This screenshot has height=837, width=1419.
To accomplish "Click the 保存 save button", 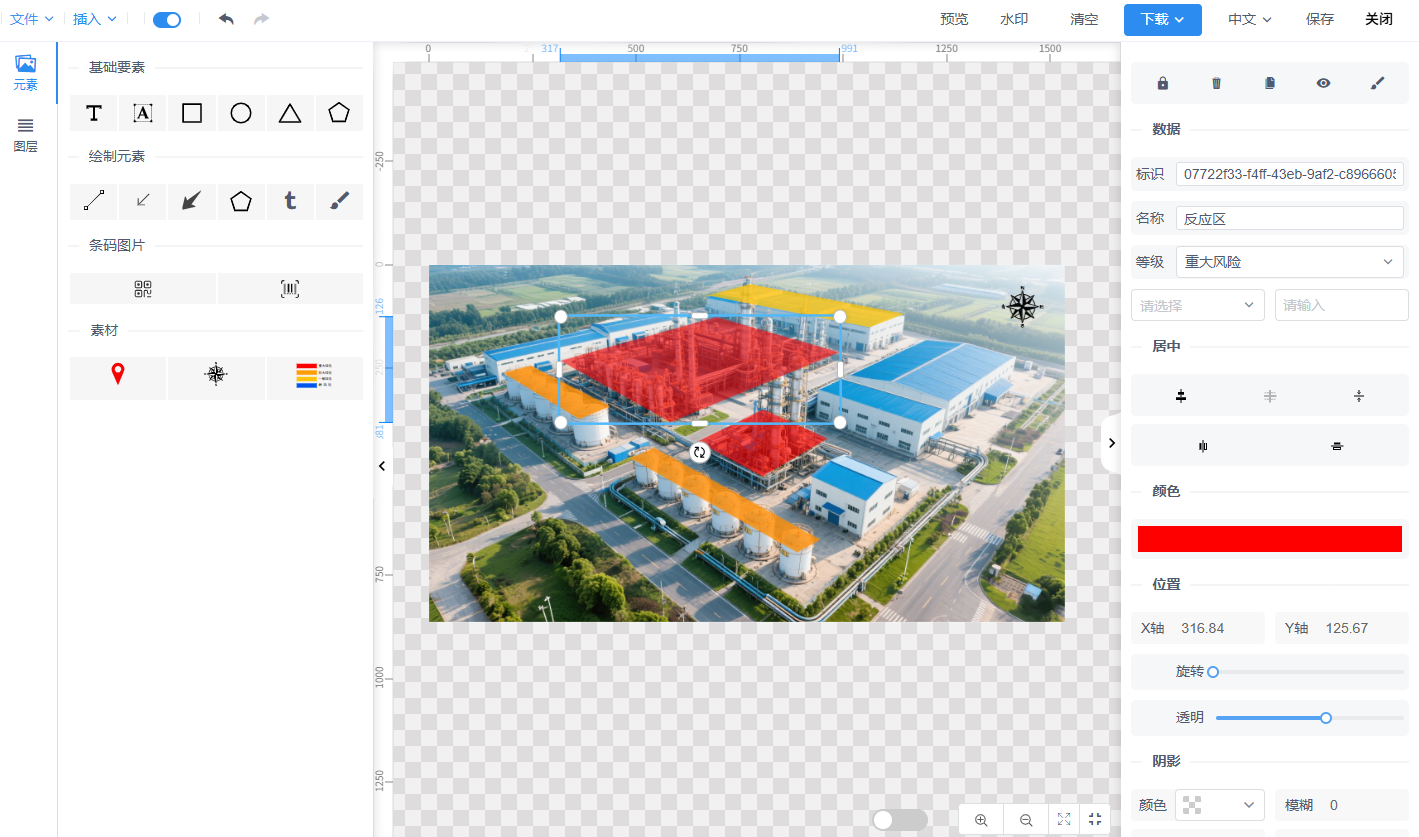I will (1319, 19).
